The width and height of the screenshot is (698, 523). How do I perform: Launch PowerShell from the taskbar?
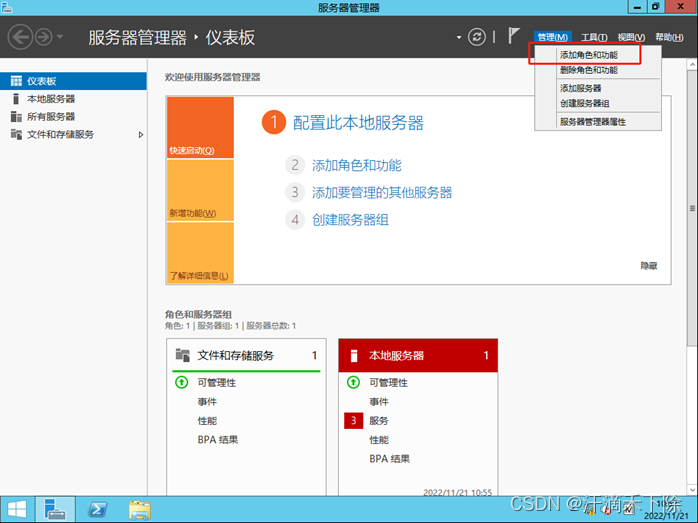[x=97, y=509]
